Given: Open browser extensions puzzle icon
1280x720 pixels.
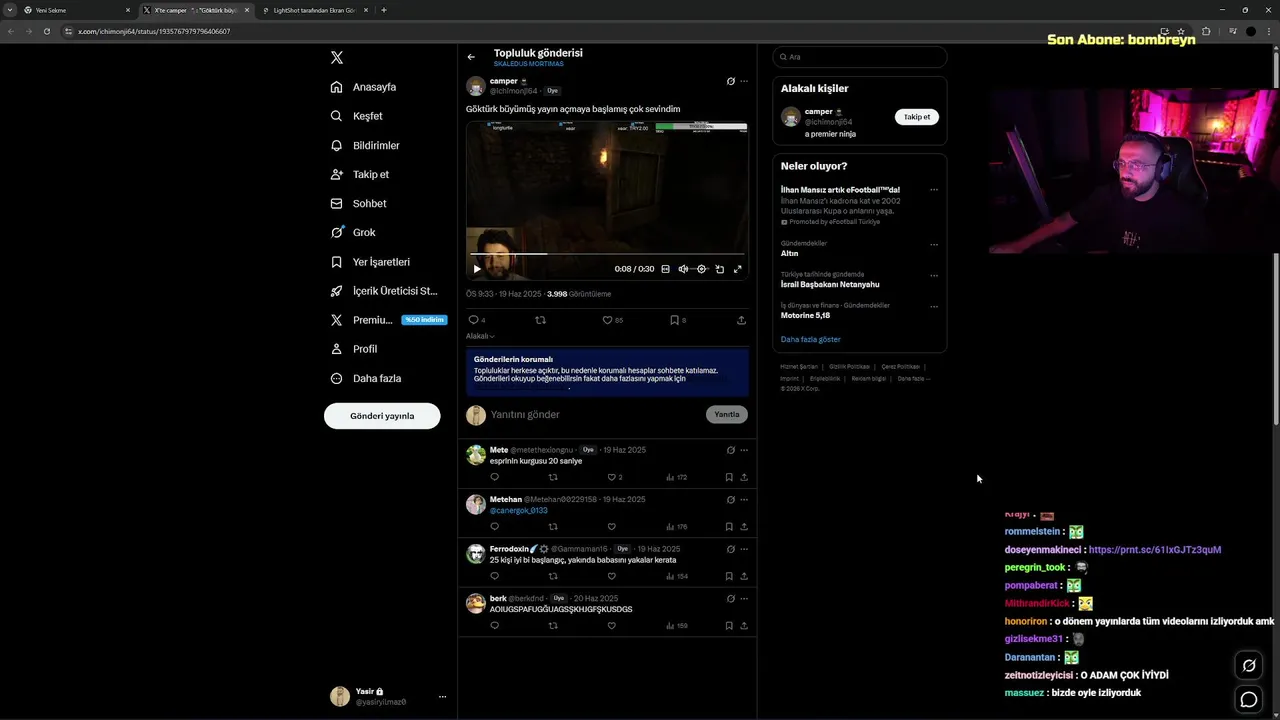Looking at the screenshot, I should pyautogui.click(x=1206, y=31).
